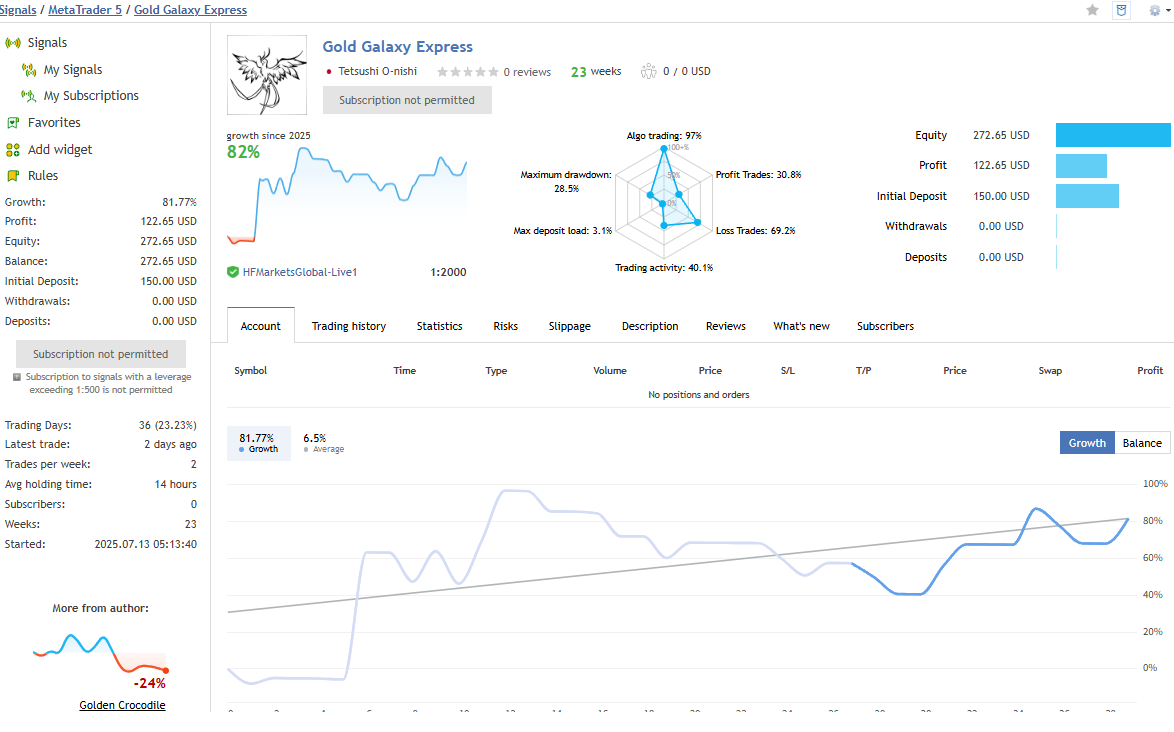Click the My Signals icon
Screen dimensions: 1174x732
click(29, 70)
